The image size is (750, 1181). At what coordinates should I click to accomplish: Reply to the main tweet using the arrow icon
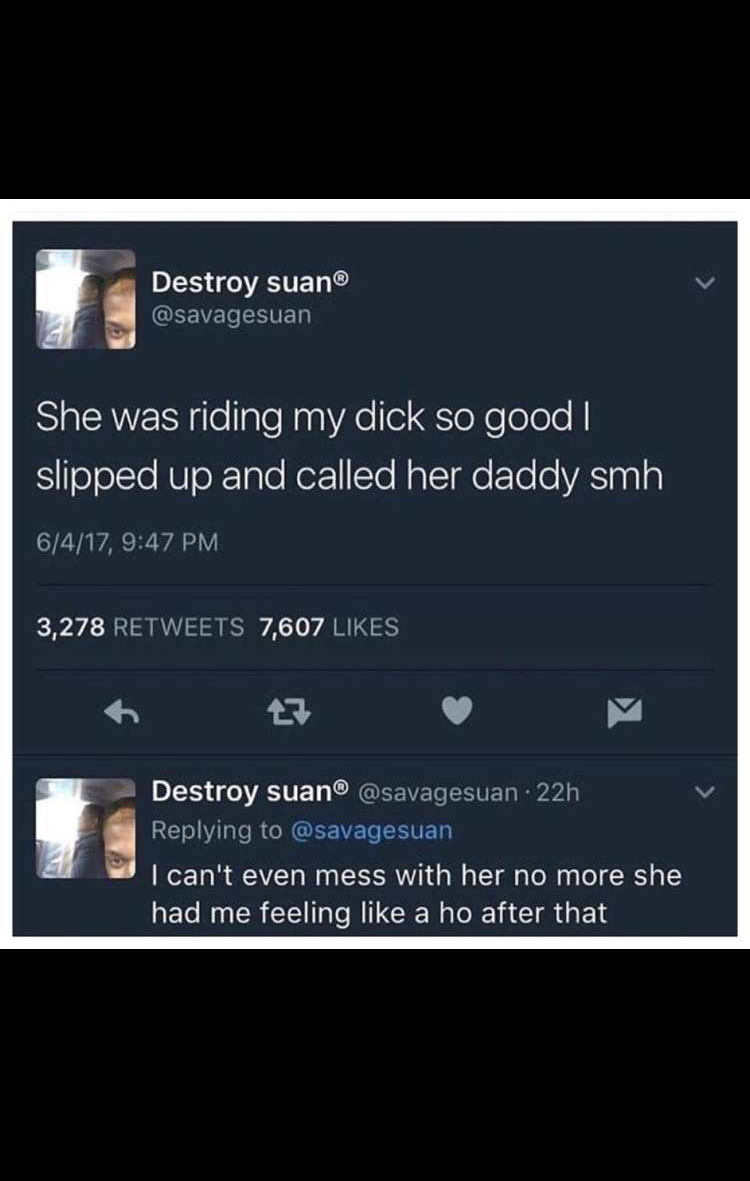(x=123, y=712)
